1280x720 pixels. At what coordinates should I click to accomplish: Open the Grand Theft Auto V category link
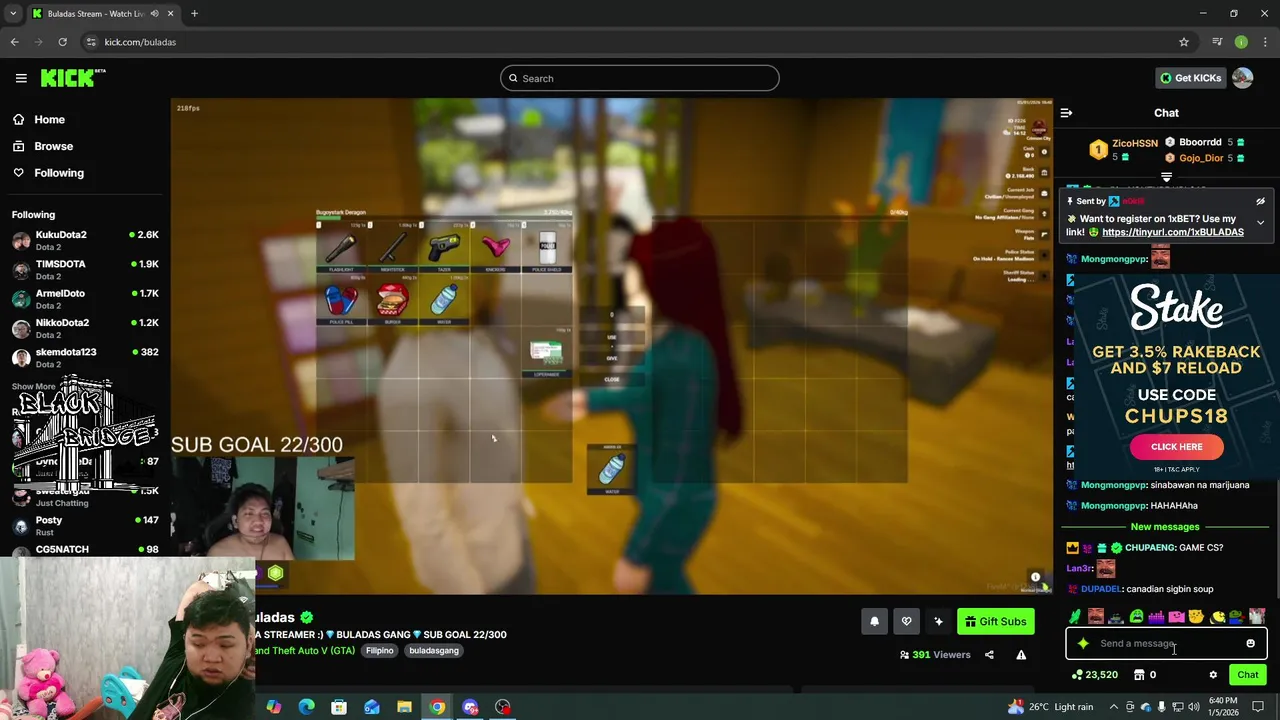[x=305, y=651]
